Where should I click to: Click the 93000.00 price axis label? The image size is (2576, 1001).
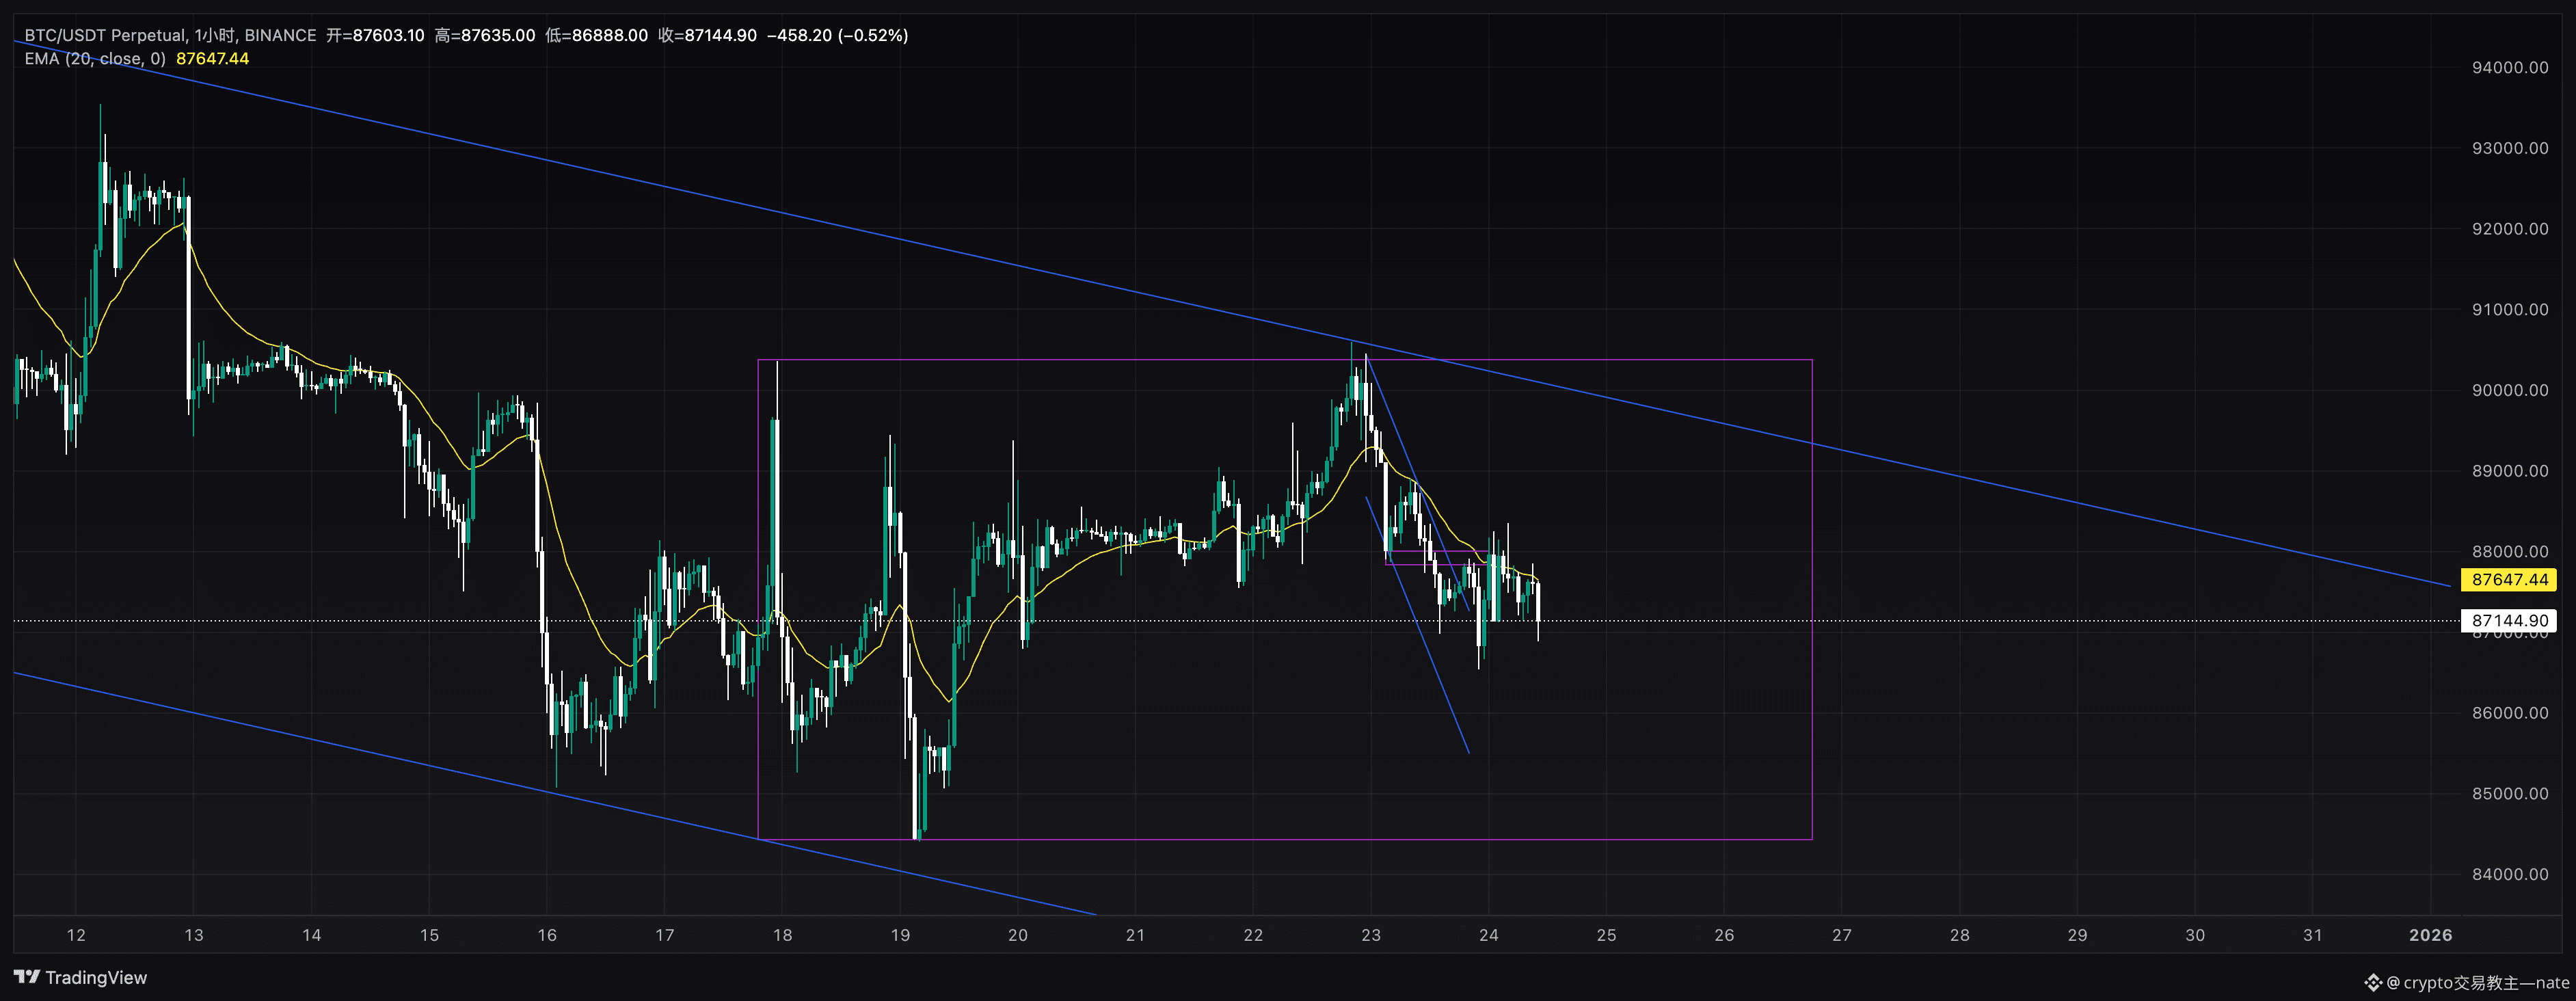2510,148
